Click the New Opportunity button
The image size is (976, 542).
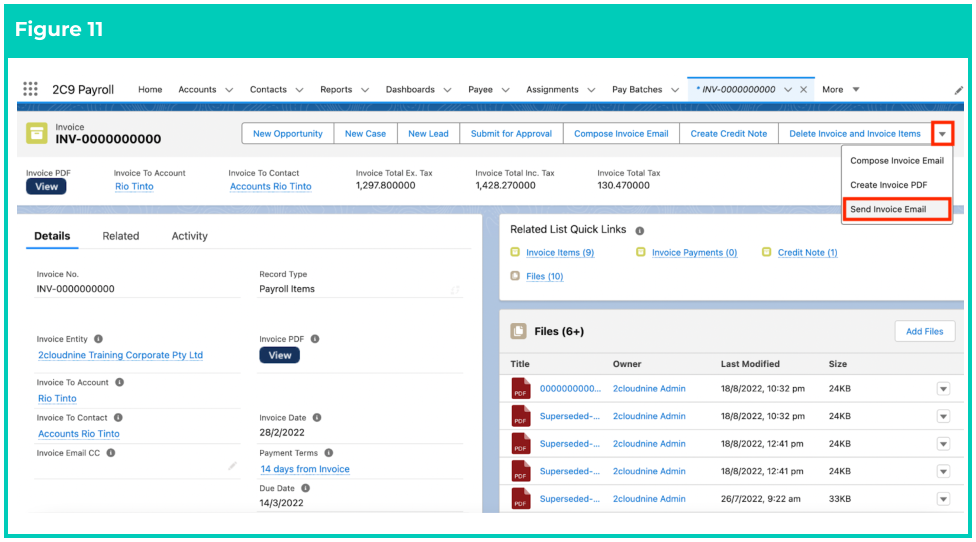tap(288, 134)
